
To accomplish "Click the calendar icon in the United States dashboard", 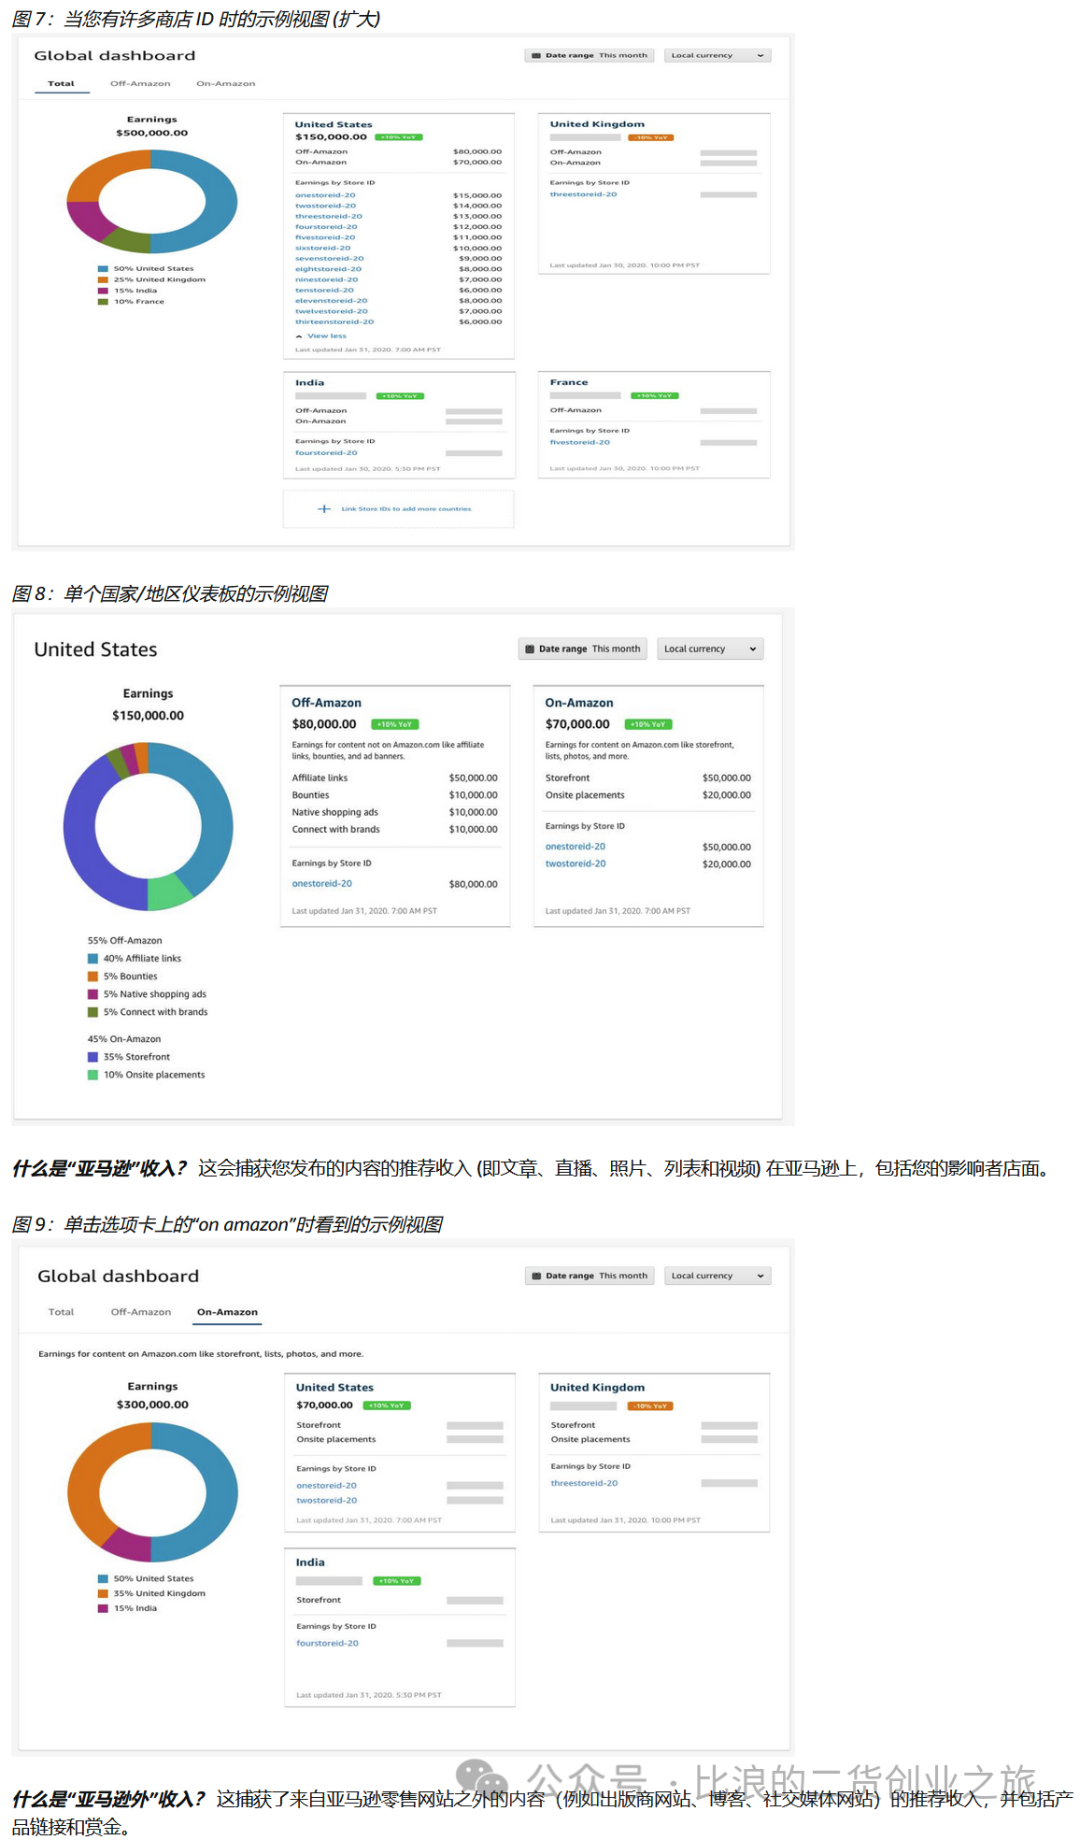I will (x=530, y=649).
